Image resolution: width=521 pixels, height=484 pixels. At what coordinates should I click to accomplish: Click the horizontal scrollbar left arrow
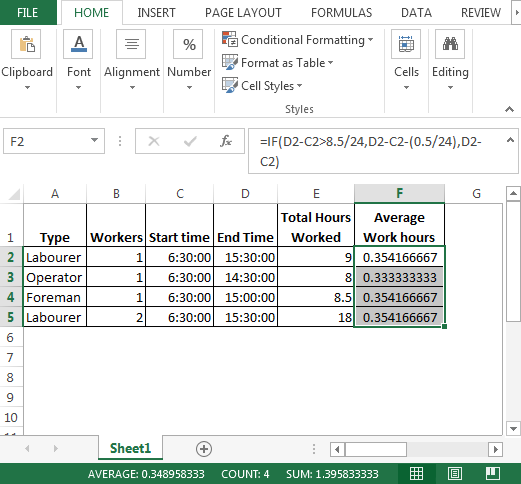337,449
